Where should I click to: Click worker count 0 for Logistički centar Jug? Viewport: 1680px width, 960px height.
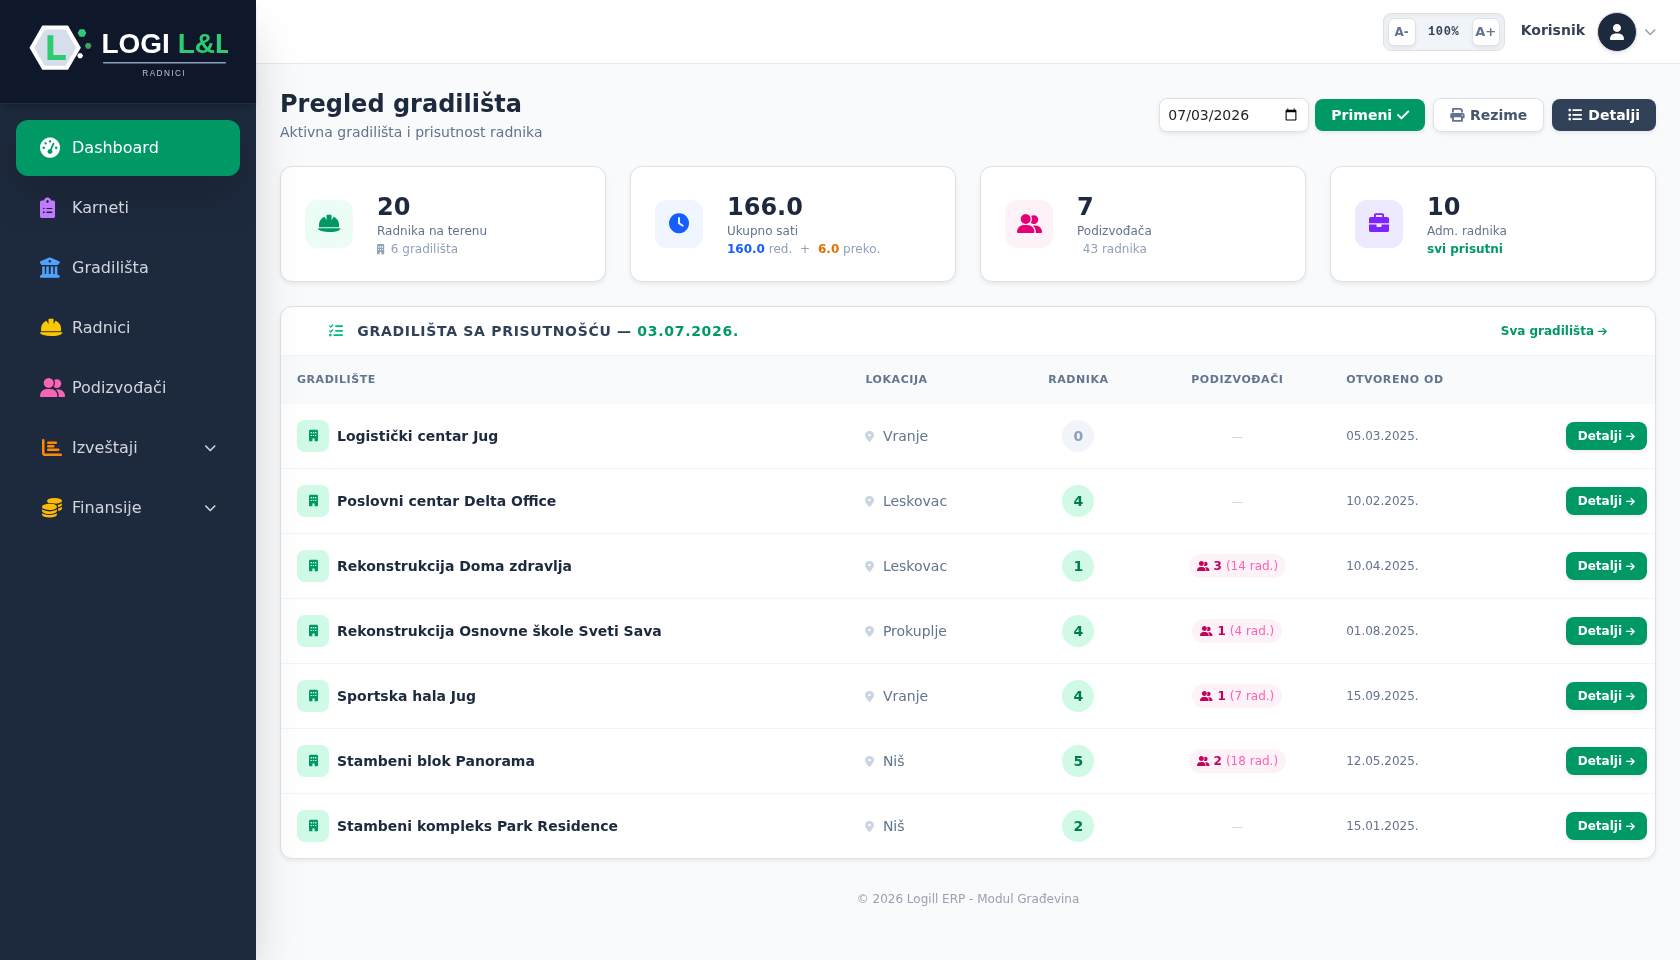[1078, 436]
